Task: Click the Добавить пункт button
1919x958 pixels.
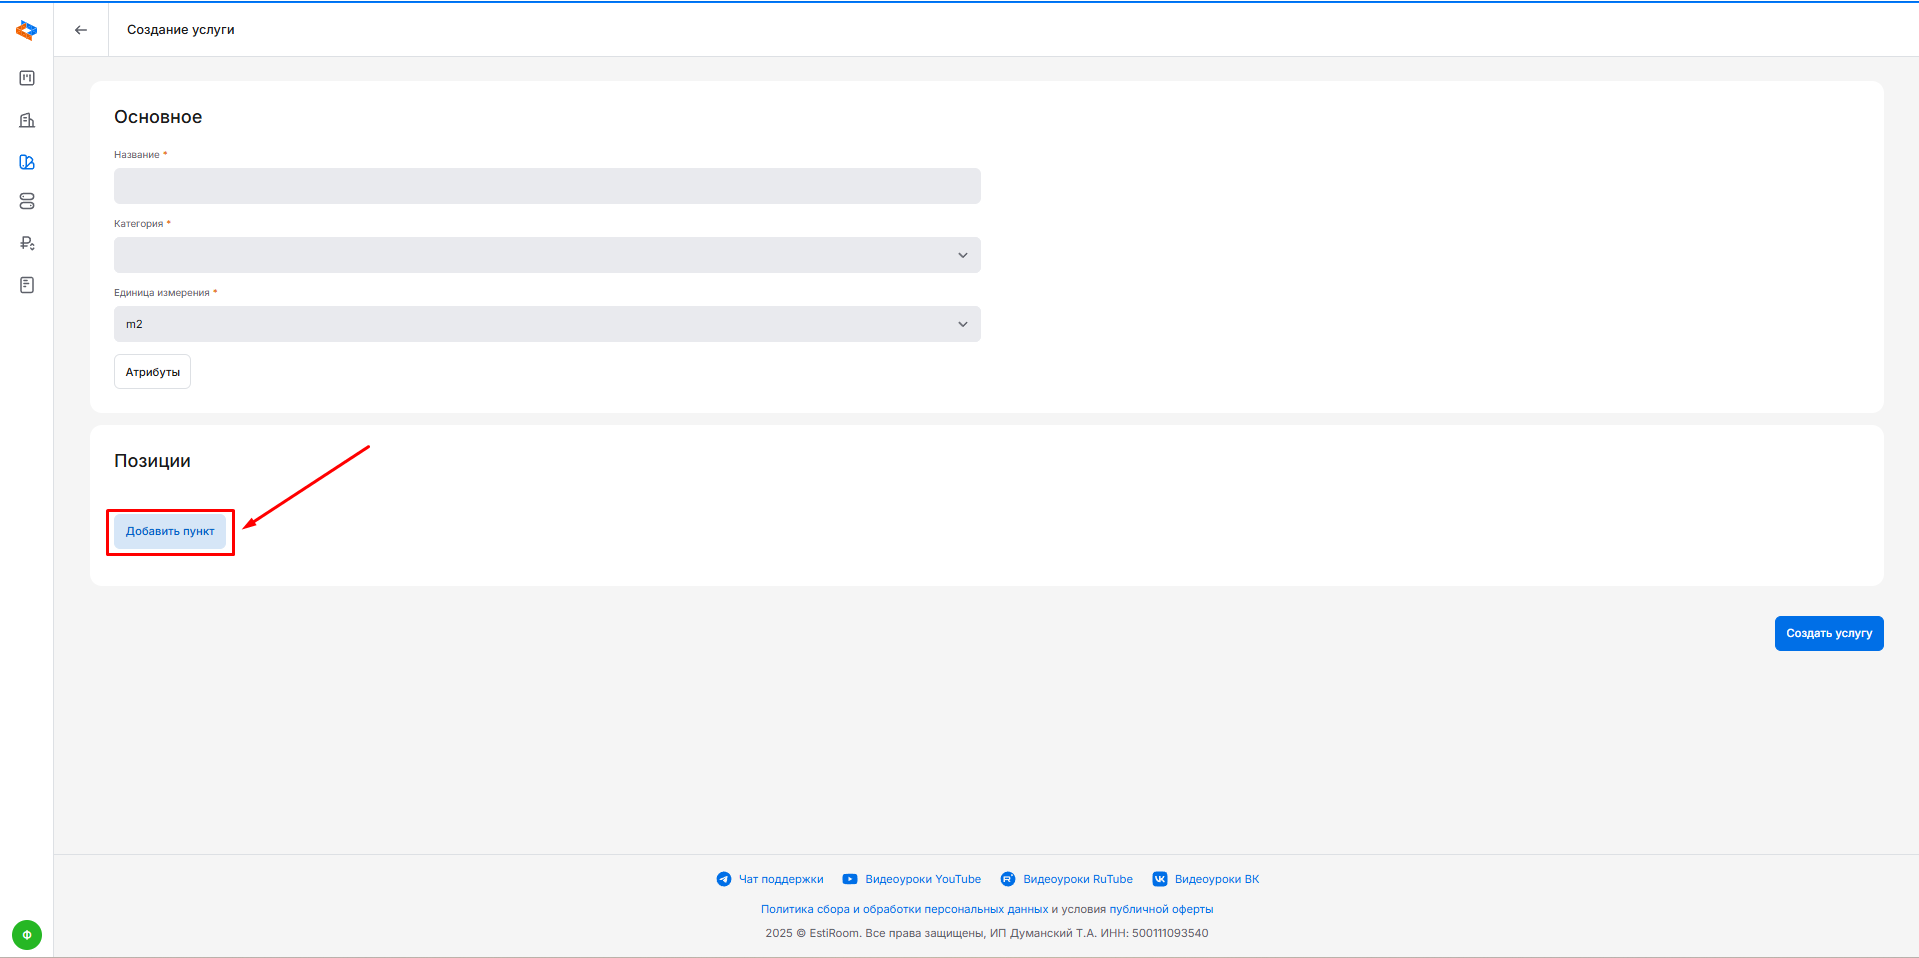Action: (170, 531)
